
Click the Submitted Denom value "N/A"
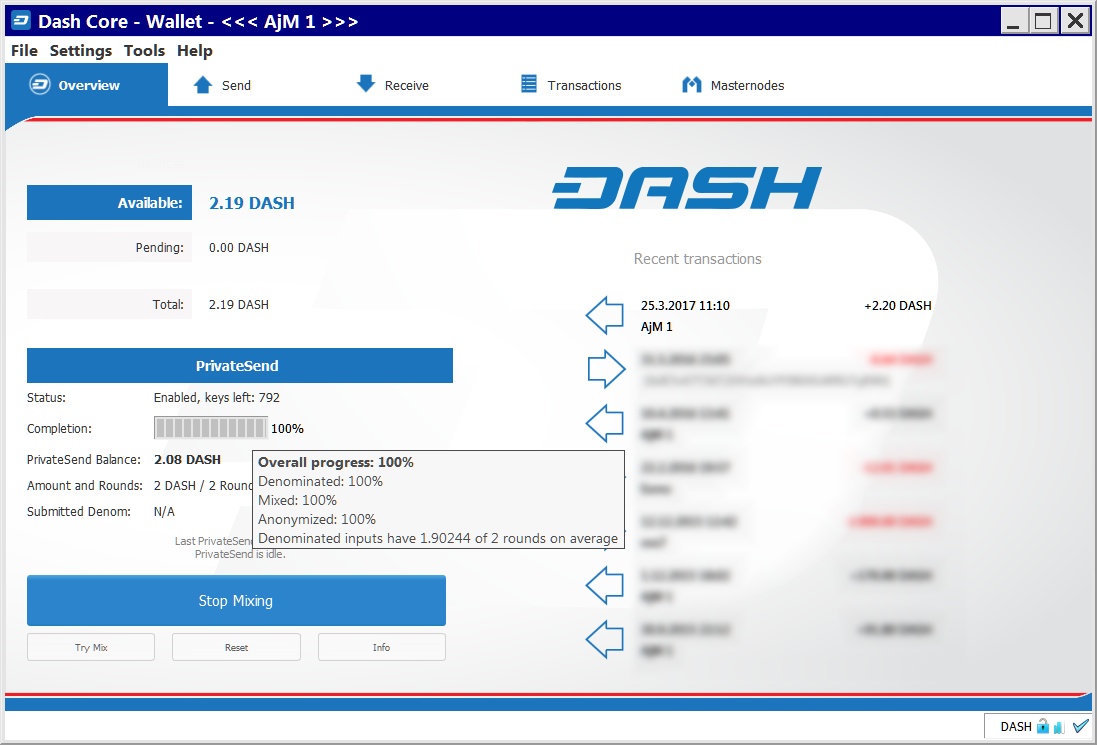(x=164, y=511)
